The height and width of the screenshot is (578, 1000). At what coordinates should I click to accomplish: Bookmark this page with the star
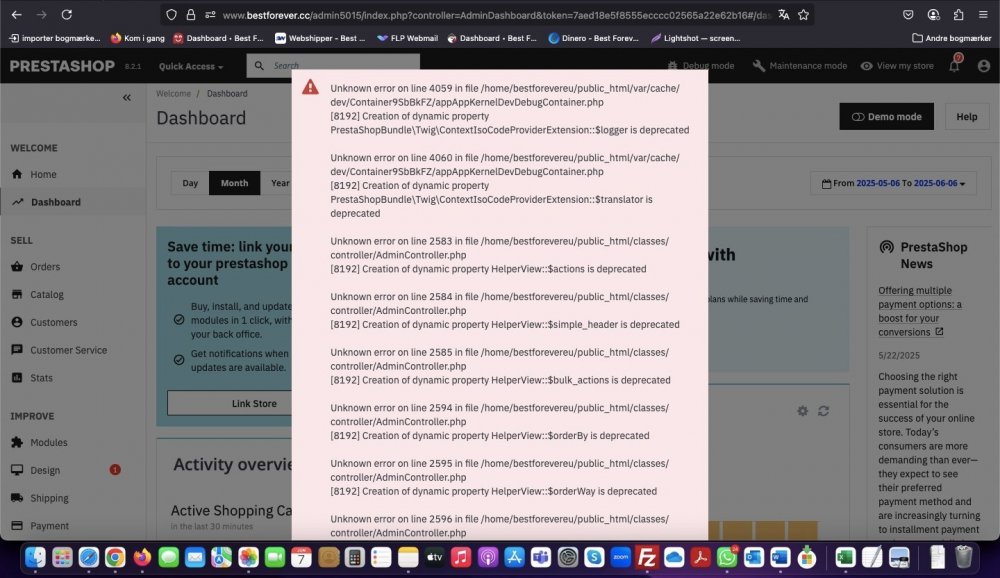click(x=804, y=15)
